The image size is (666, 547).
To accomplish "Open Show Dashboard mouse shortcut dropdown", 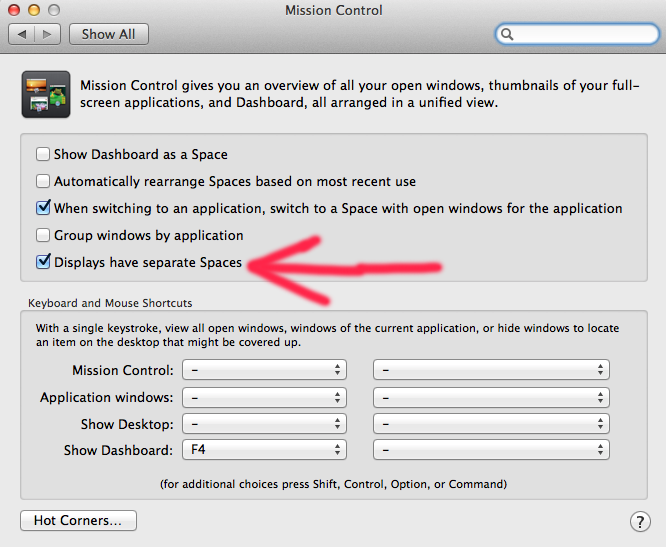I will (490, 451).
